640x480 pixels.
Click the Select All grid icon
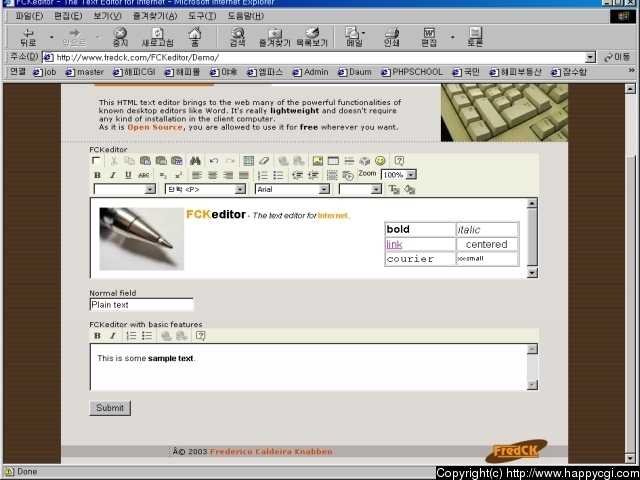coord(249,161)
